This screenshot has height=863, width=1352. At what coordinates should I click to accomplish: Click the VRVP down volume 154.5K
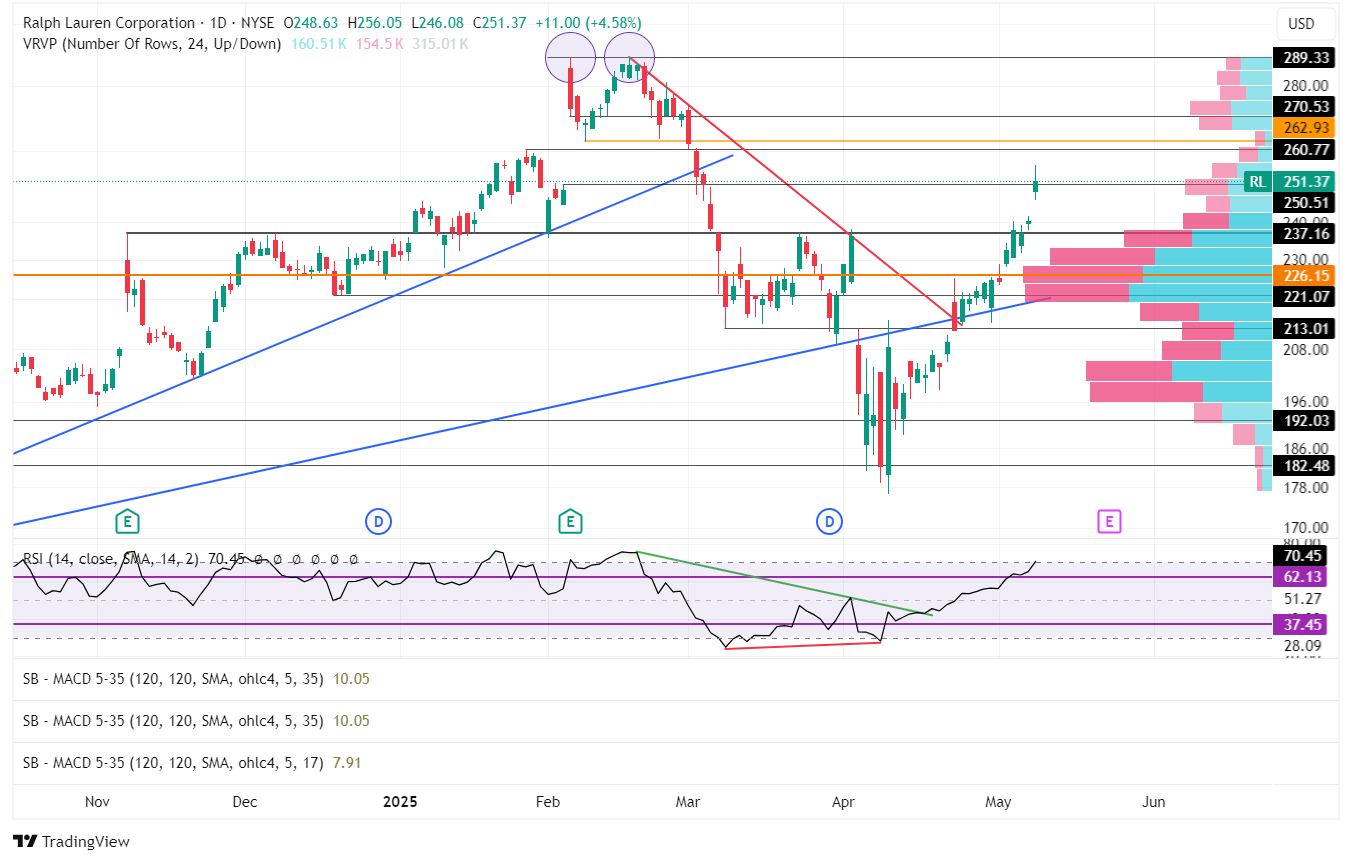point(379,43)
